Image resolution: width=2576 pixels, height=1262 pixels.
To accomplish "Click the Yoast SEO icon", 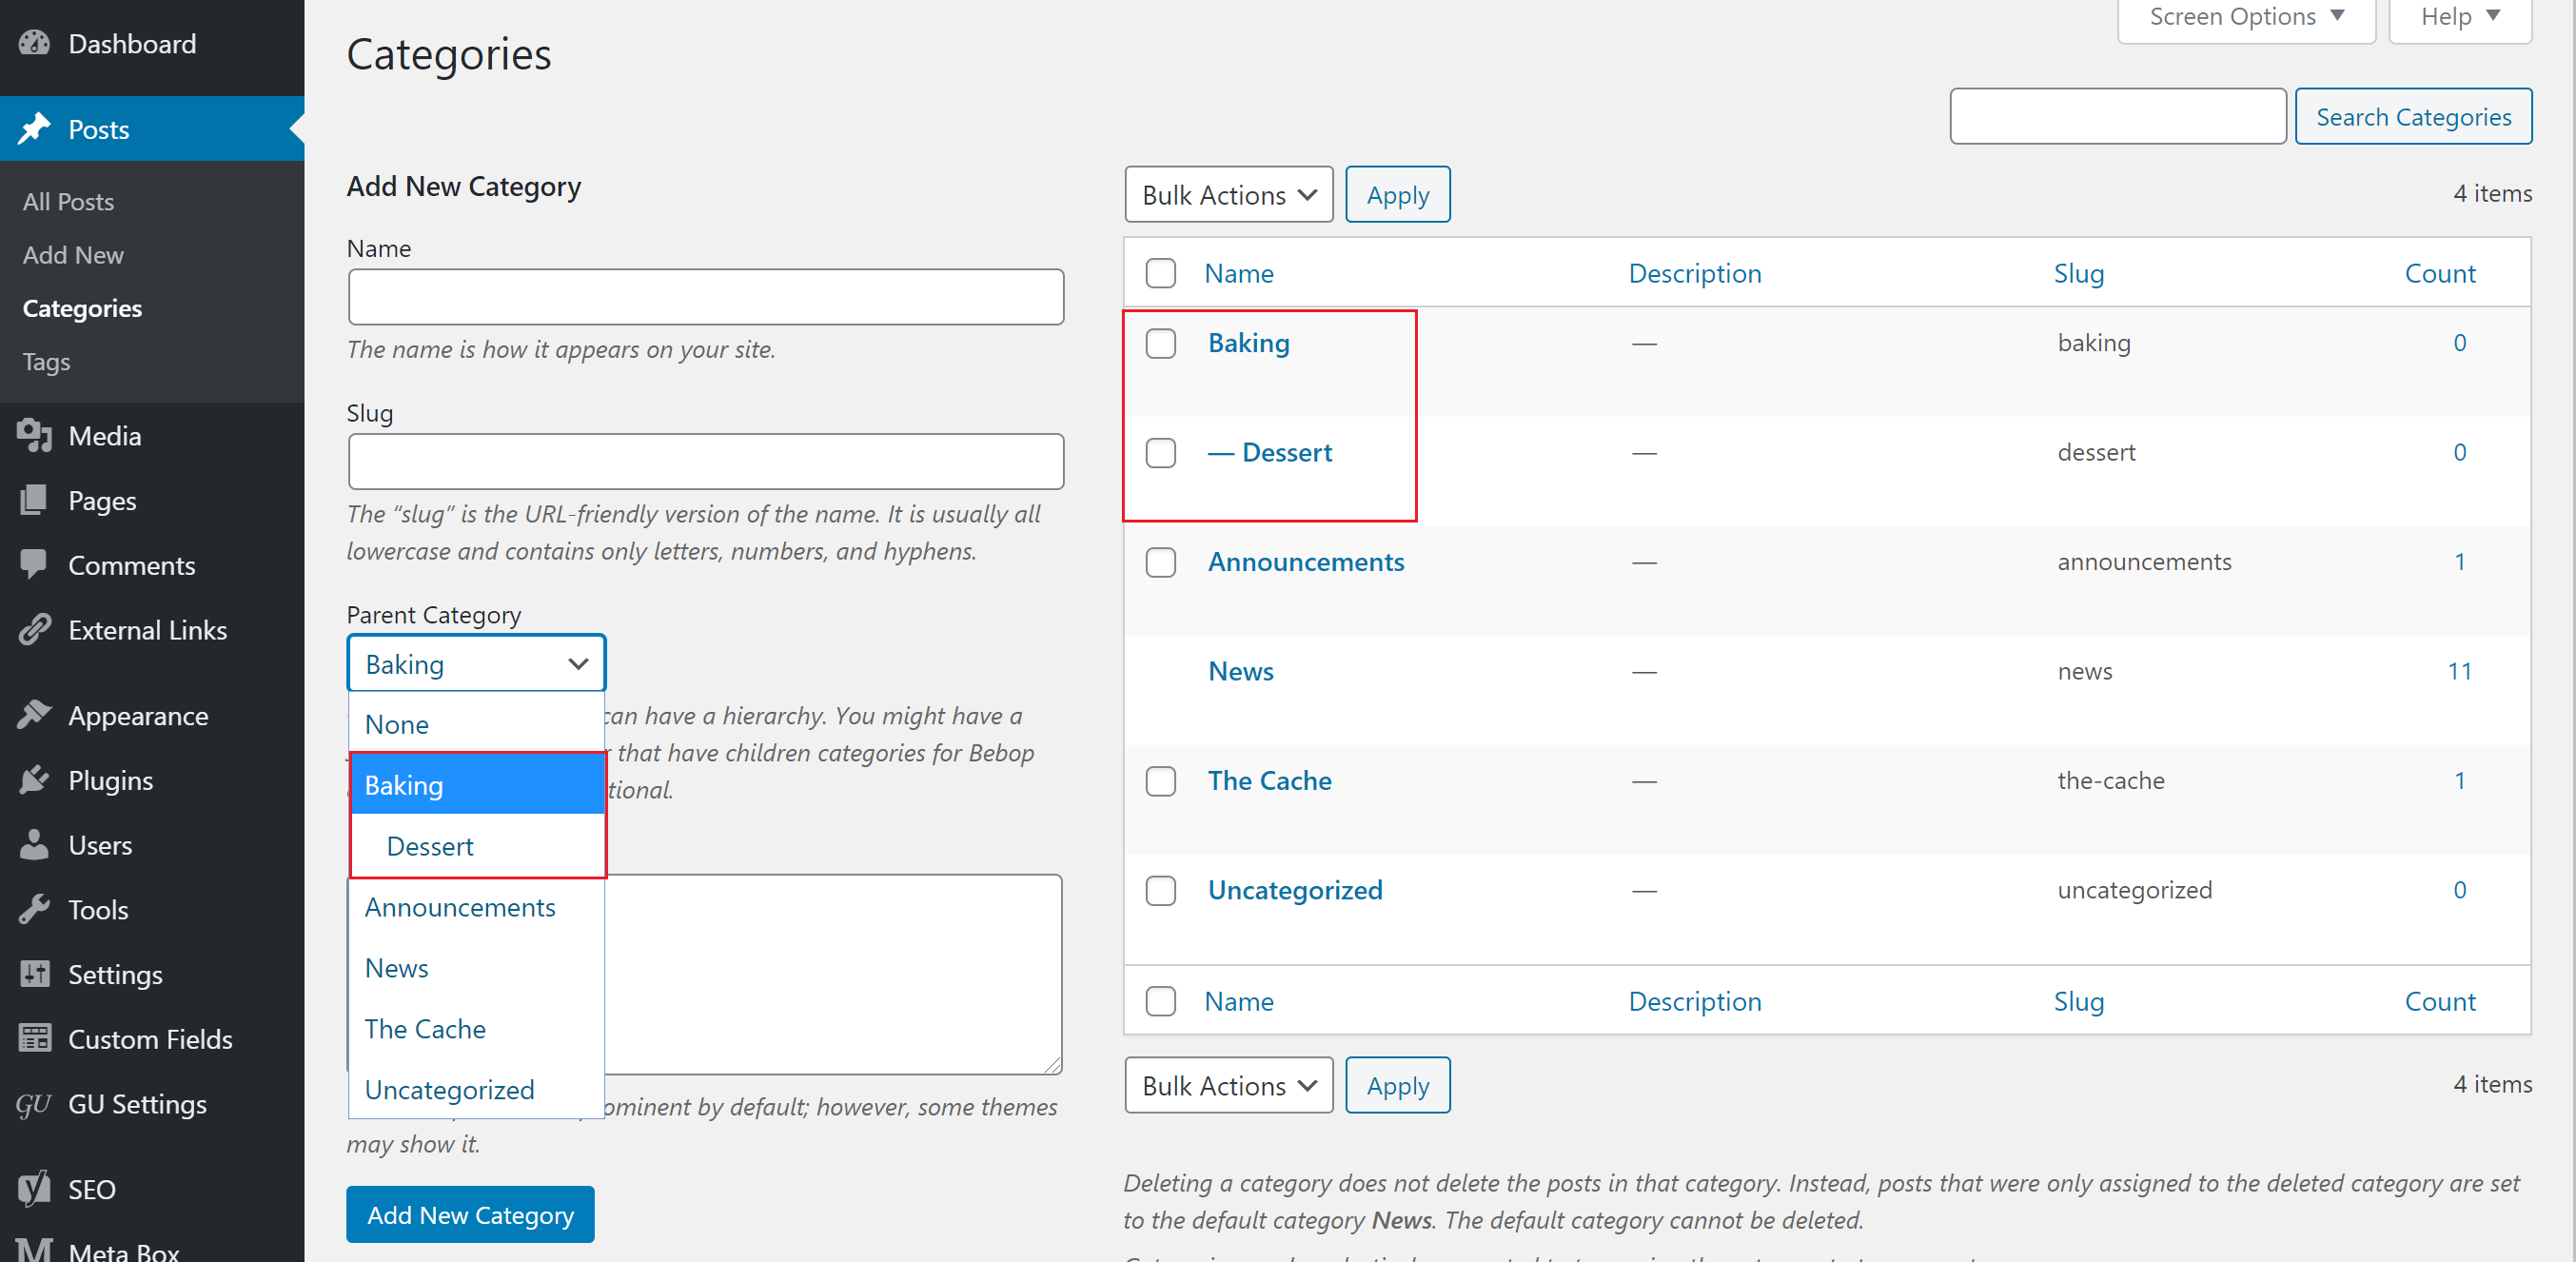I will click(34, 1188).
